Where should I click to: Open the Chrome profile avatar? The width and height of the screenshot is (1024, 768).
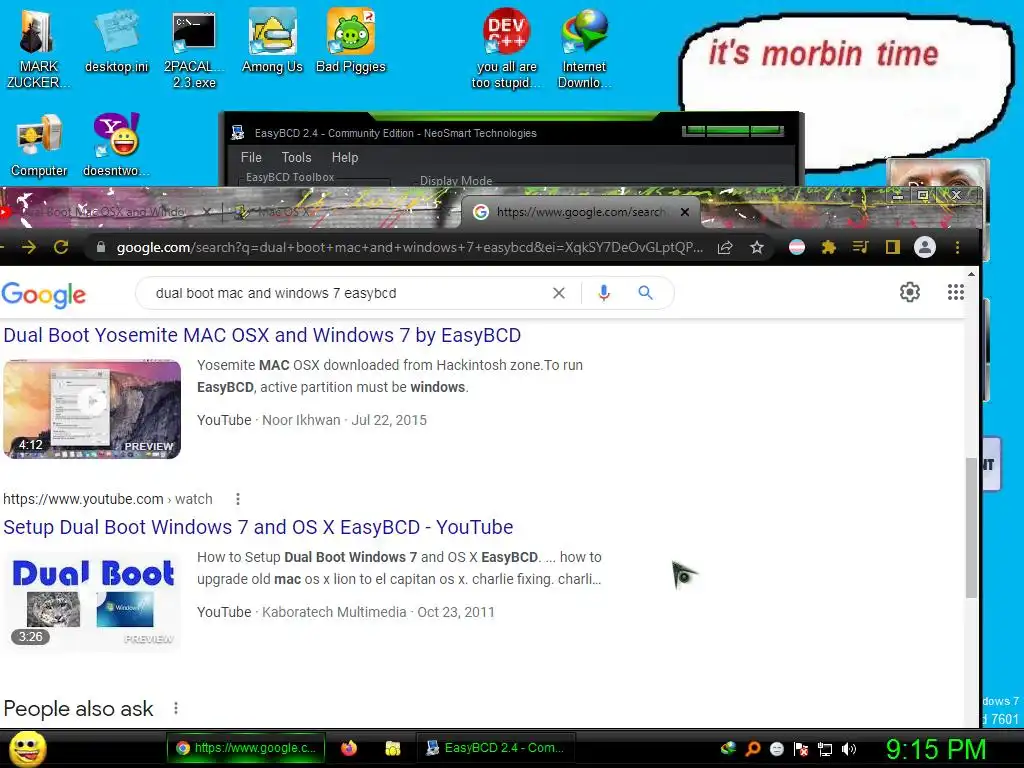925,247
